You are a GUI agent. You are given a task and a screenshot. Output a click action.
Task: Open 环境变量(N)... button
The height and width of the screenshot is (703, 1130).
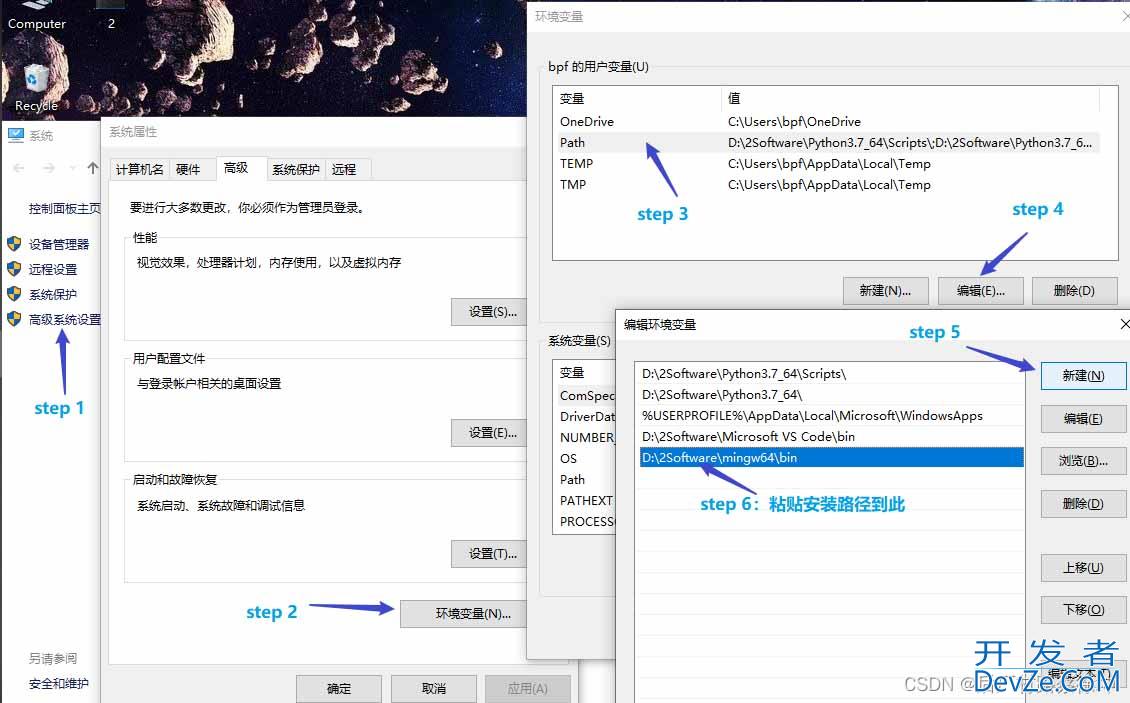click(x=464, y=614)
